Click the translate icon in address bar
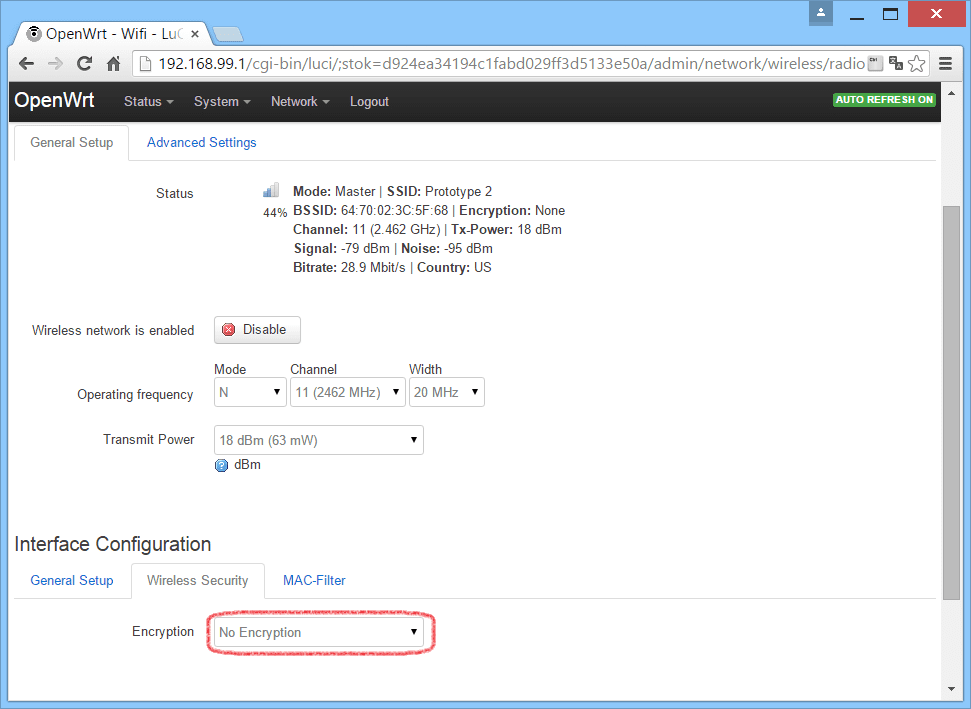Image resolution: width=971 pixels, height=709 pixels. (896, 64)
